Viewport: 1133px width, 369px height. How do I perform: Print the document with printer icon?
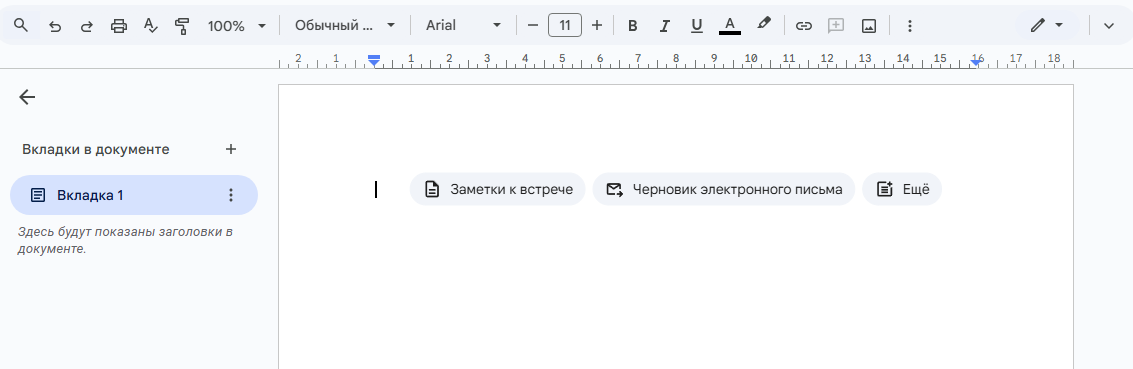119,26
